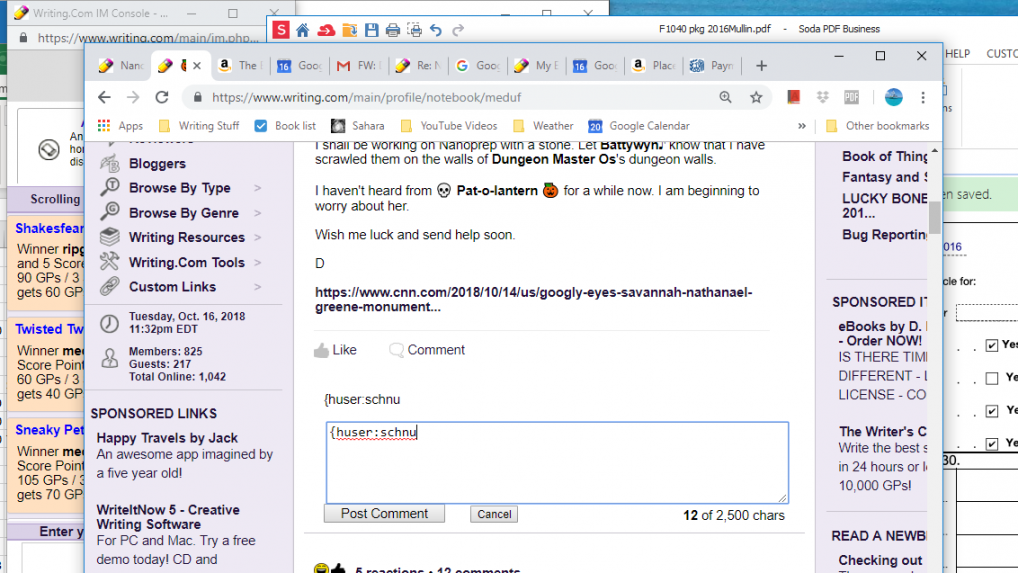
Task: Open Other bookmarks folder
Action: tap(878, 126)
